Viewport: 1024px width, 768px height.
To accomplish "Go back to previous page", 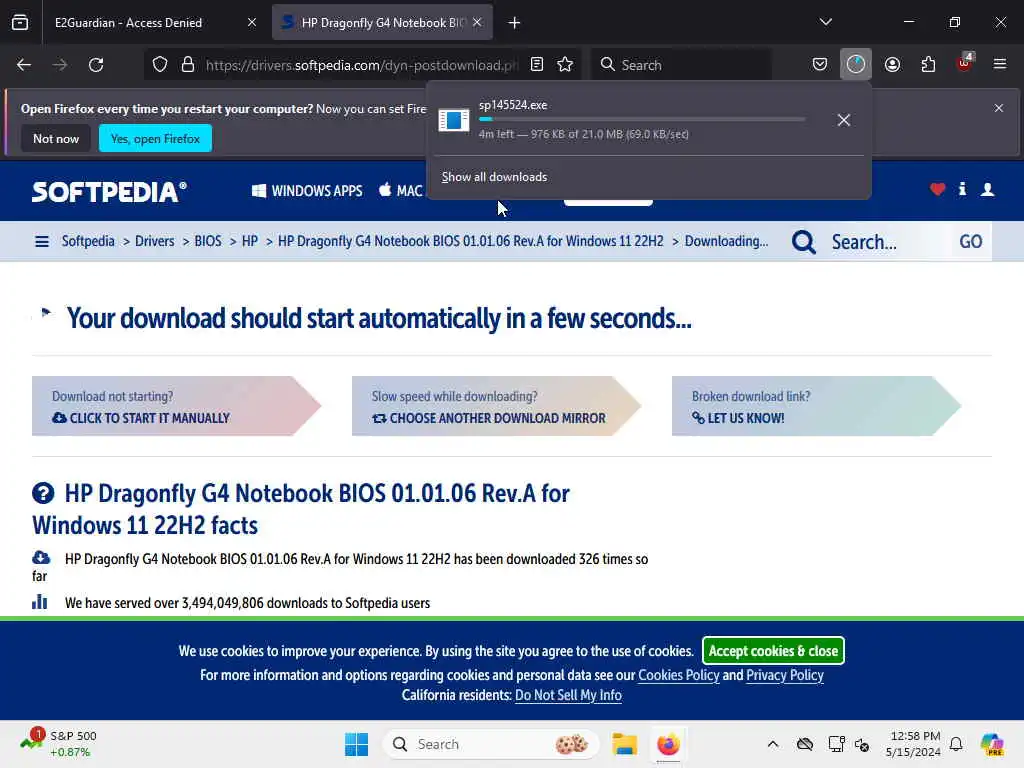I will [x=24, y=65].
